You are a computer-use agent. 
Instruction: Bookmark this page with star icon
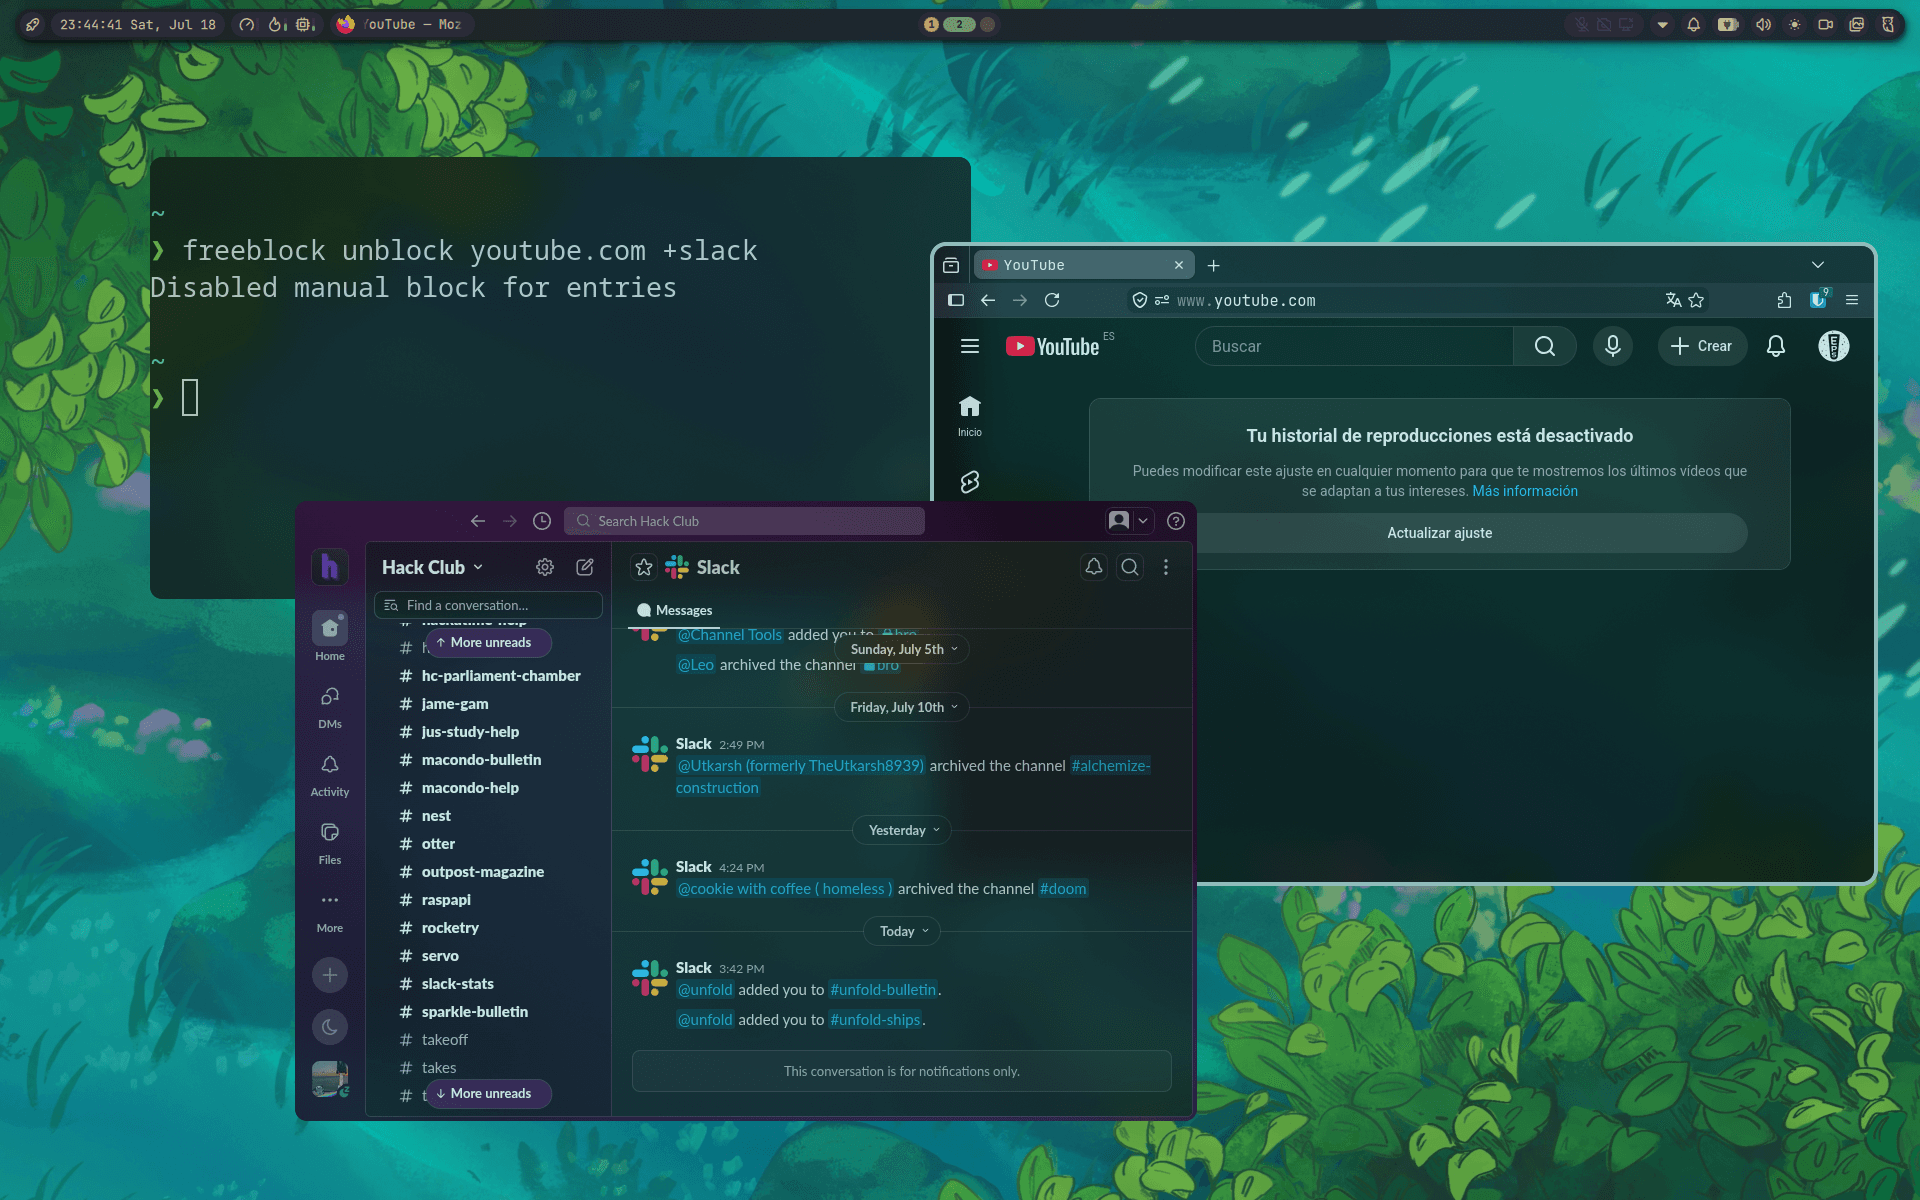pyautogui.click(x=1696, y=300)
